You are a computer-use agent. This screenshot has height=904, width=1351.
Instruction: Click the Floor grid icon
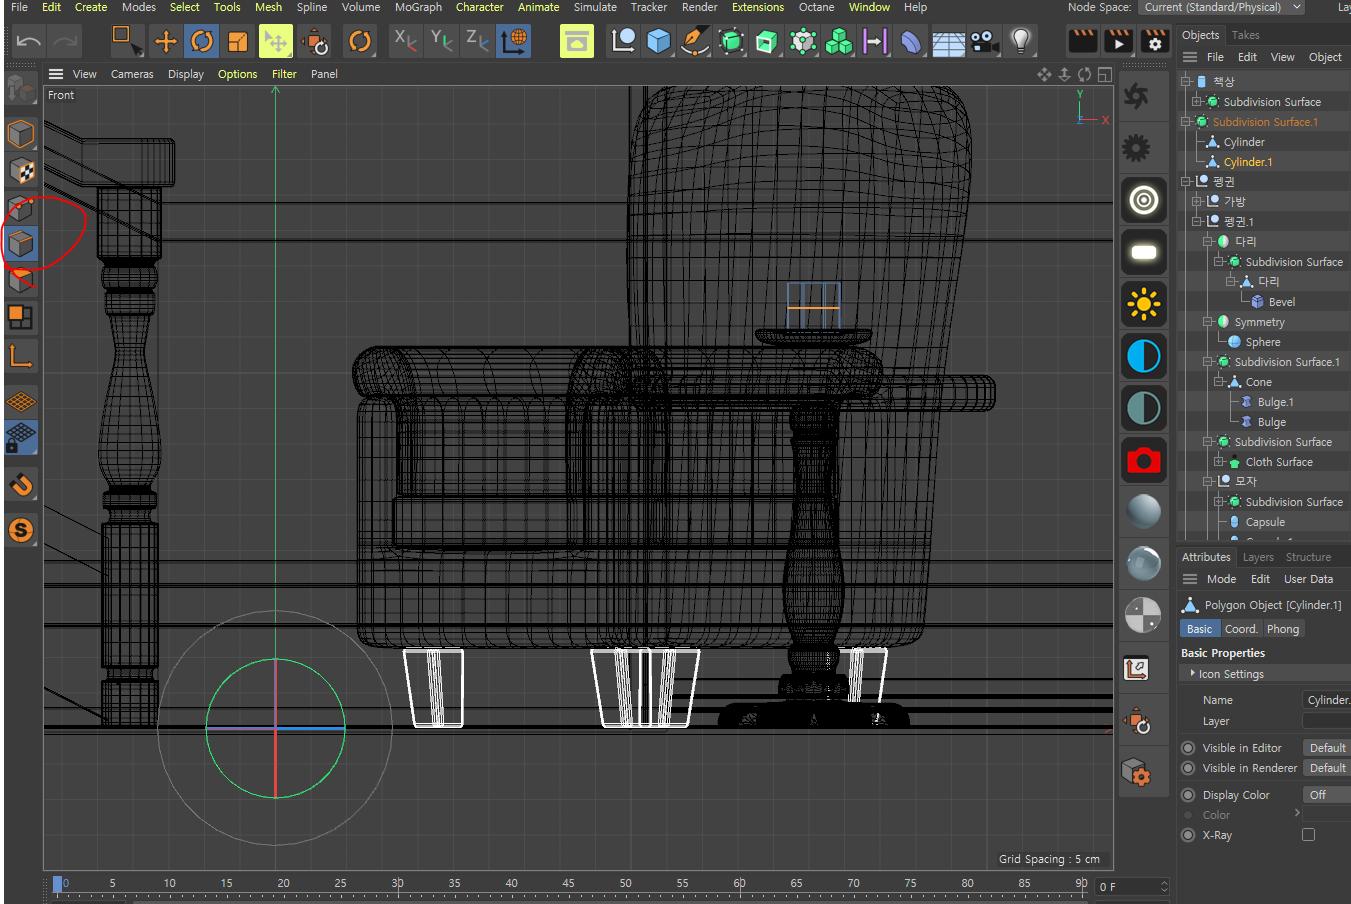pyautogui.click(x=948, y=42)
